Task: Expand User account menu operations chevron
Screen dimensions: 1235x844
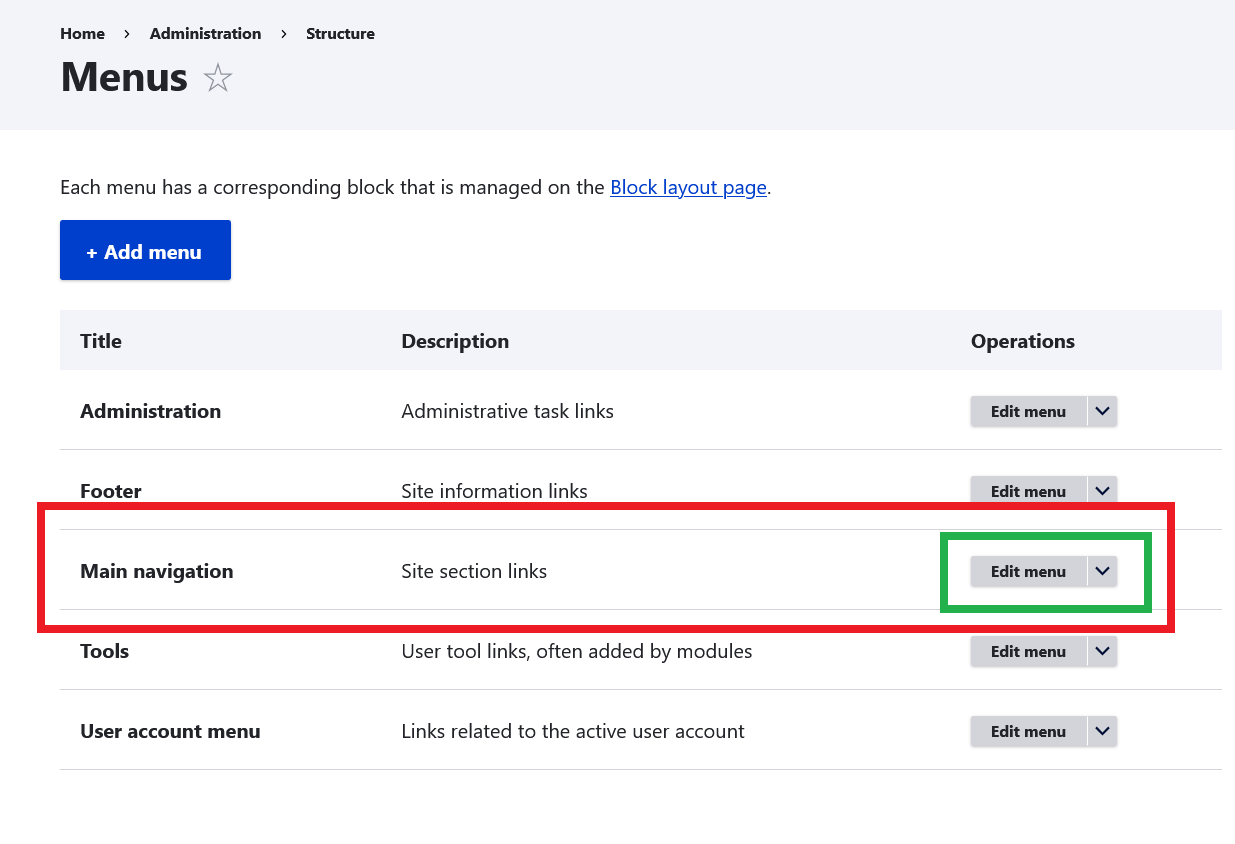Action: click(x=1102, y=731)
